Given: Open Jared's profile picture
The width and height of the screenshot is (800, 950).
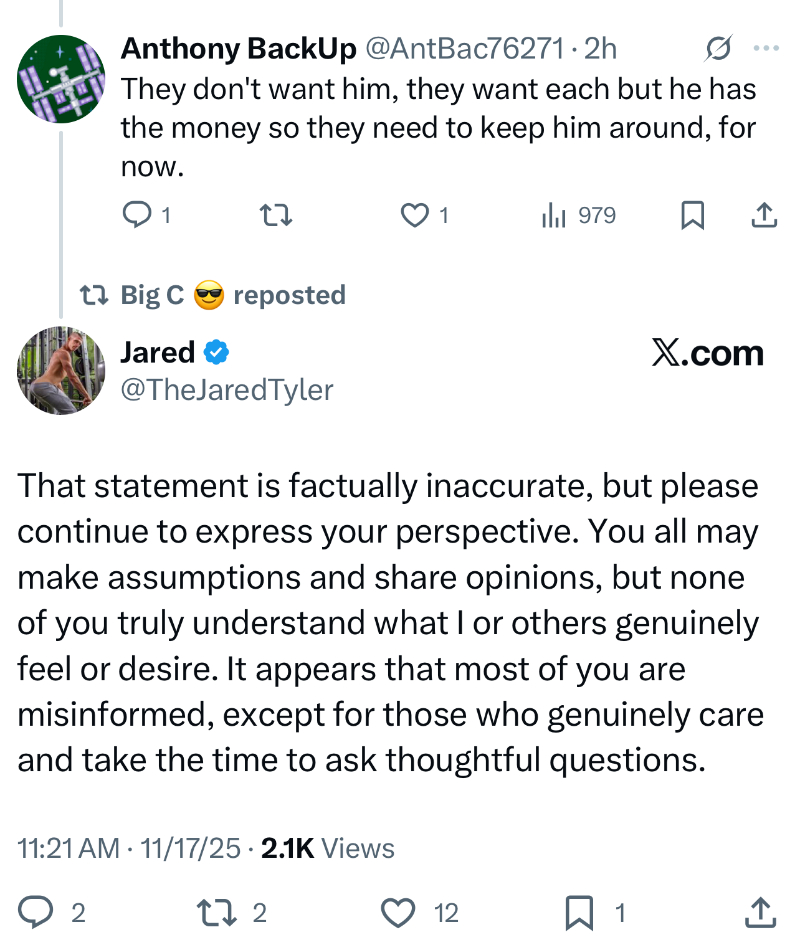Looking at the screenshot, I should (62, 370).
